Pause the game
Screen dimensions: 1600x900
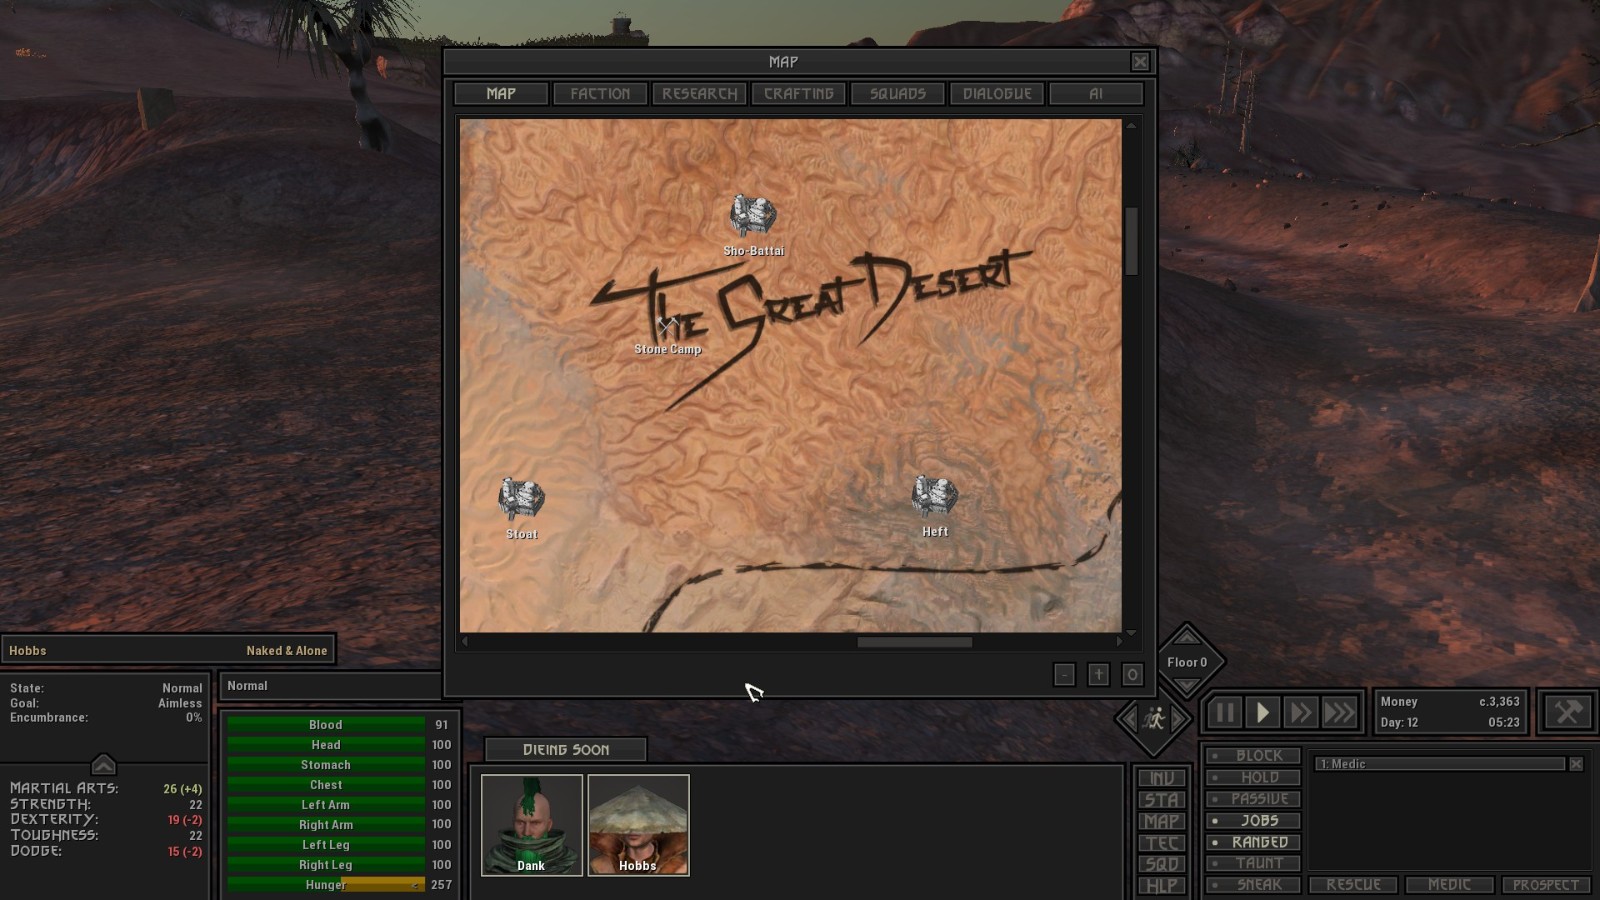coord(1224,712)
